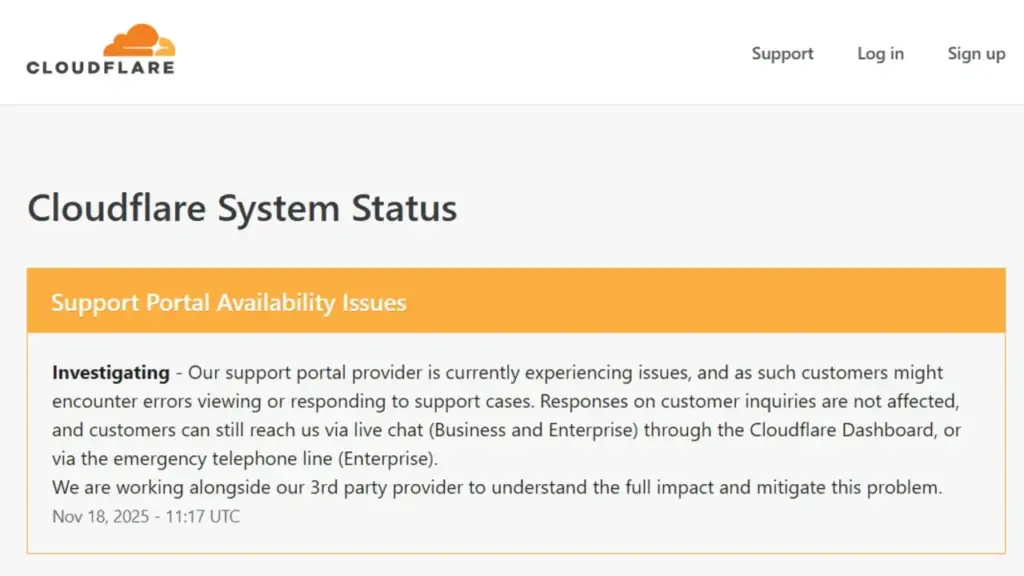Select the Cloudflare System Status page heading
The width and height of the screenshot is (1024, 576).
pos(244,209)
